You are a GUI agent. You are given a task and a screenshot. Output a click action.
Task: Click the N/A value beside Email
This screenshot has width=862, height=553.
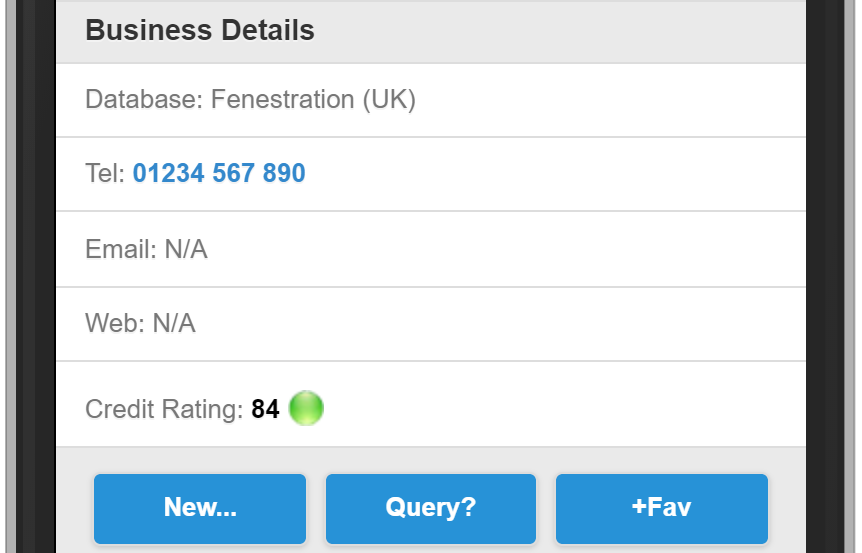coord(186,249)
